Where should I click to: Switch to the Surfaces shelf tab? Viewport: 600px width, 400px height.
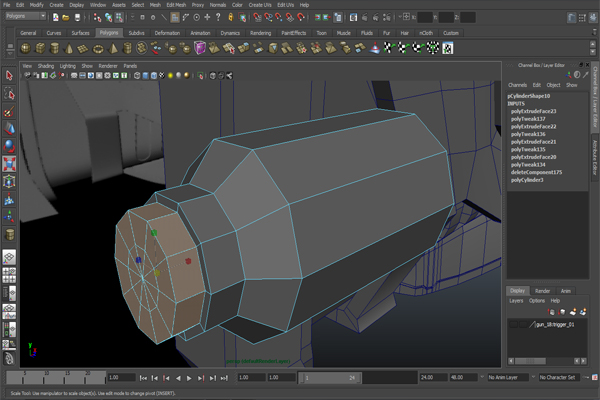tap(80, 33)
